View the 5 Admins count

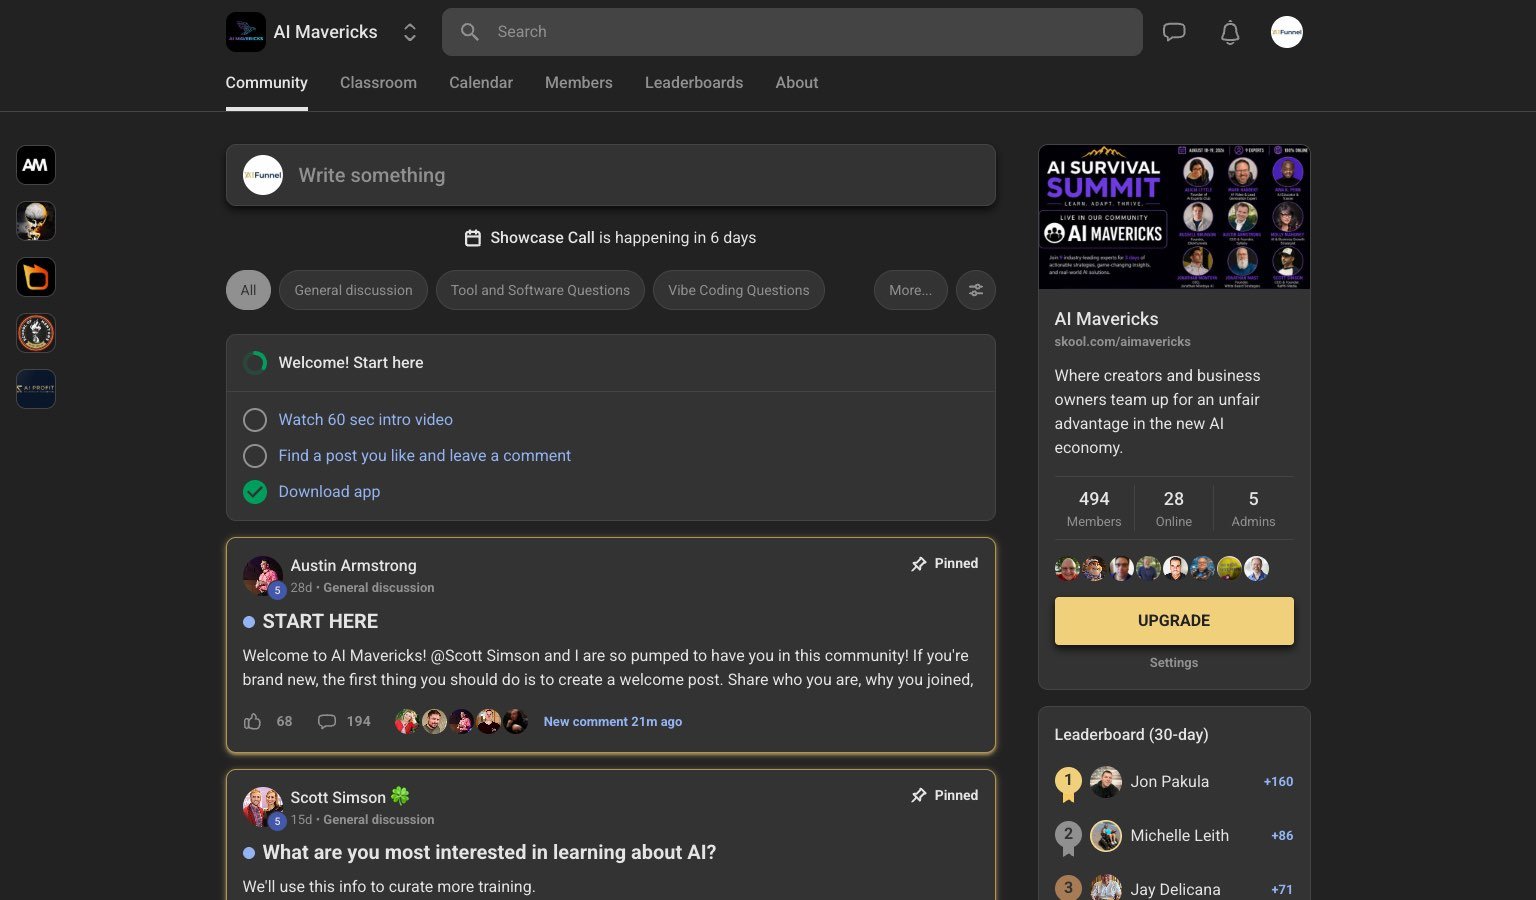[x=1253, y=509]
